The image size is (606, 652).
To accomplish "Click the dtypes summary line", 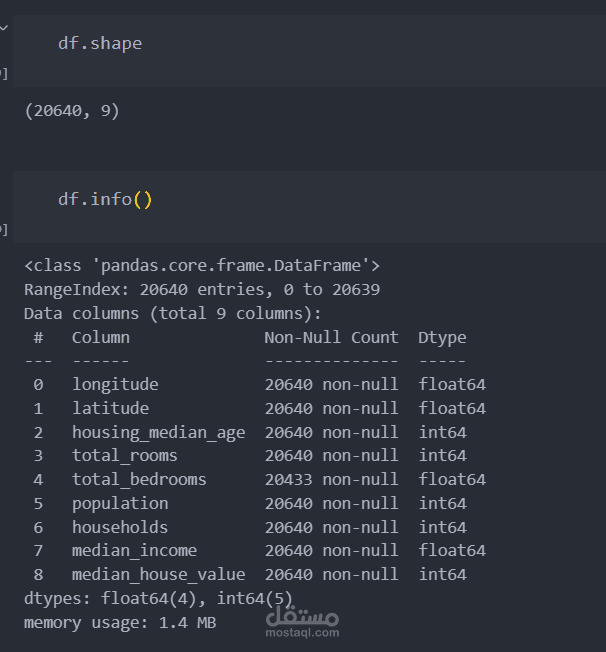I will pos(158,598).
